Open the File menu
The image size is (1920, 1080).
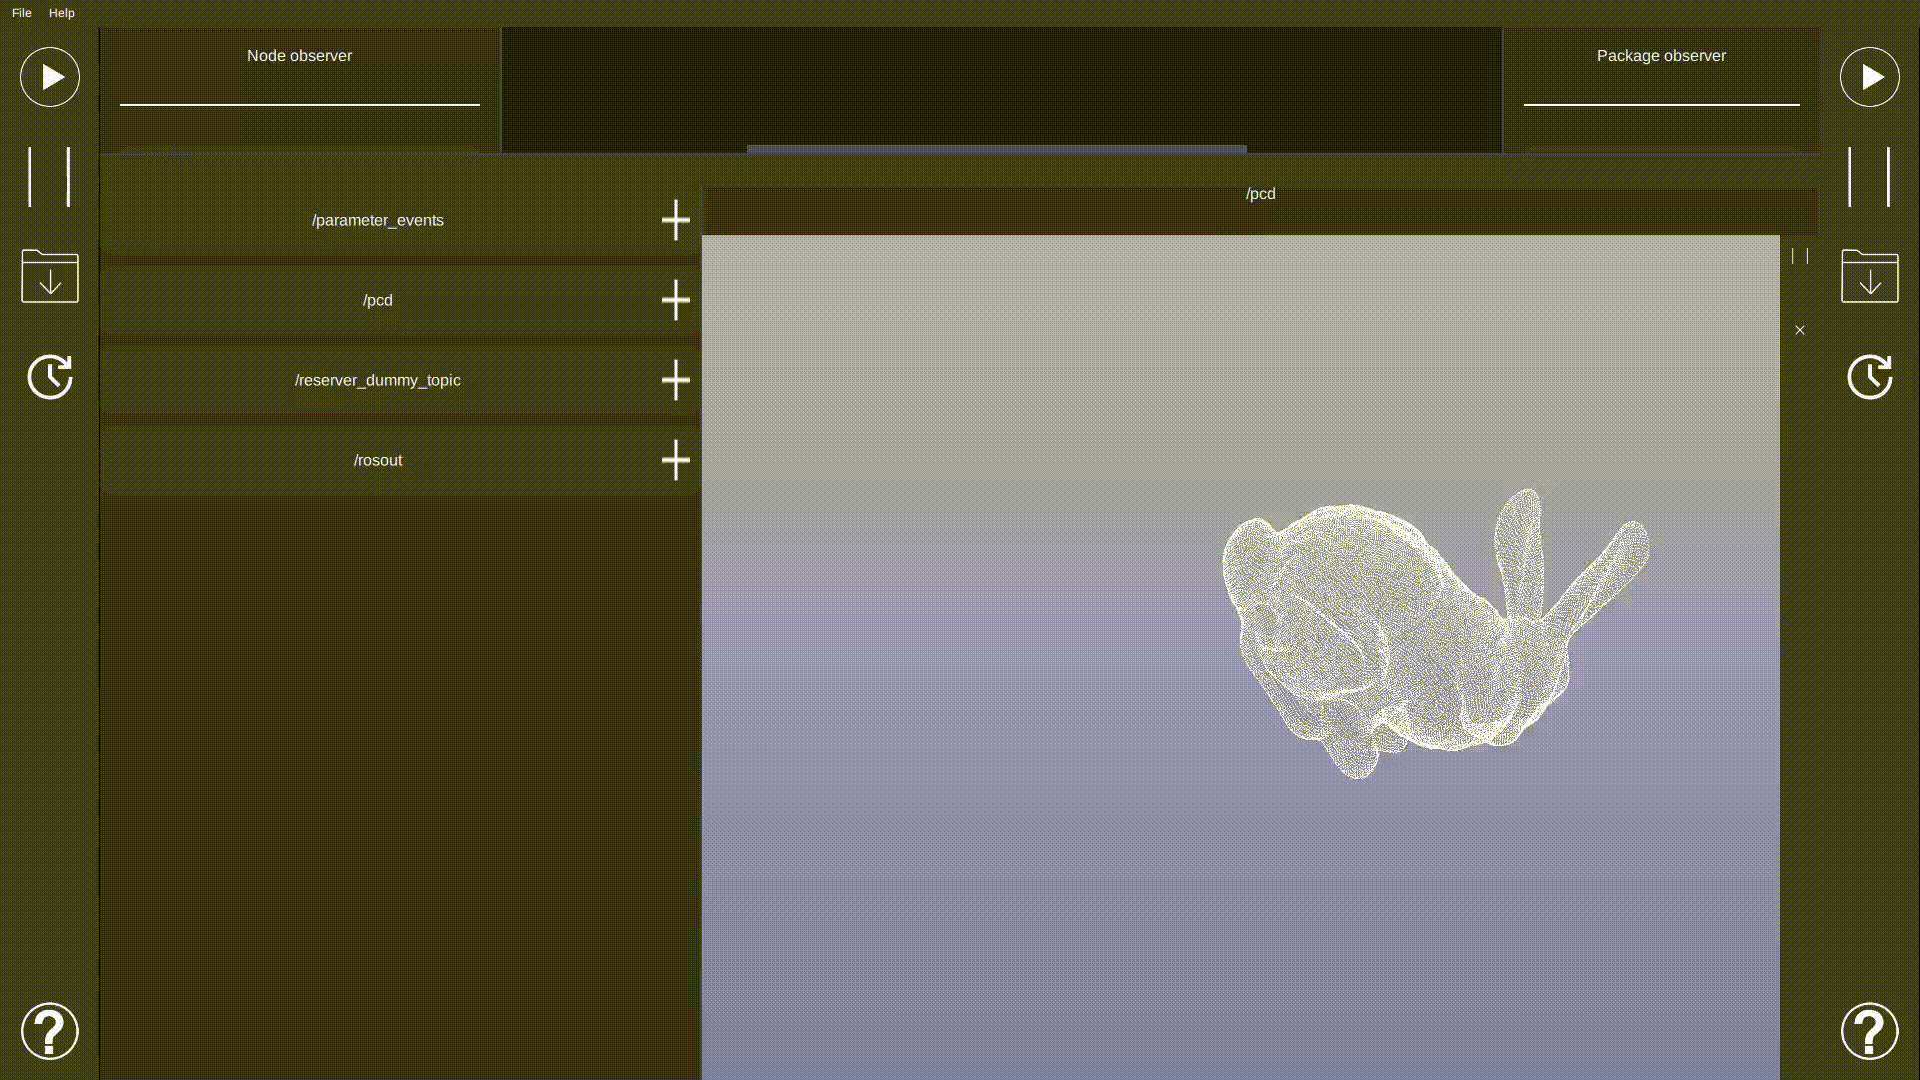coord(22,13)
